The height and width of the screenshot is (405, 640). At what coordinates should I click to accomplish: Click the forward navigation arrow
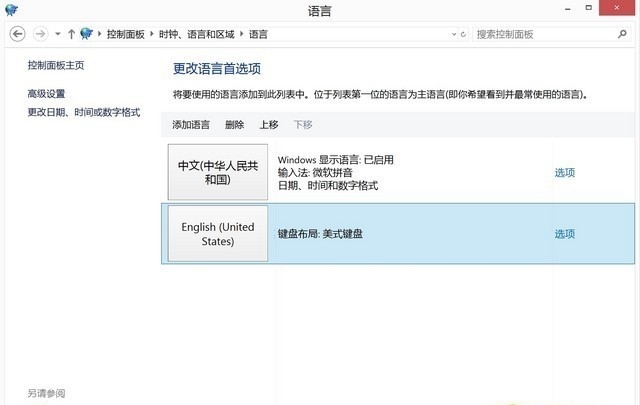coord(40,34)
